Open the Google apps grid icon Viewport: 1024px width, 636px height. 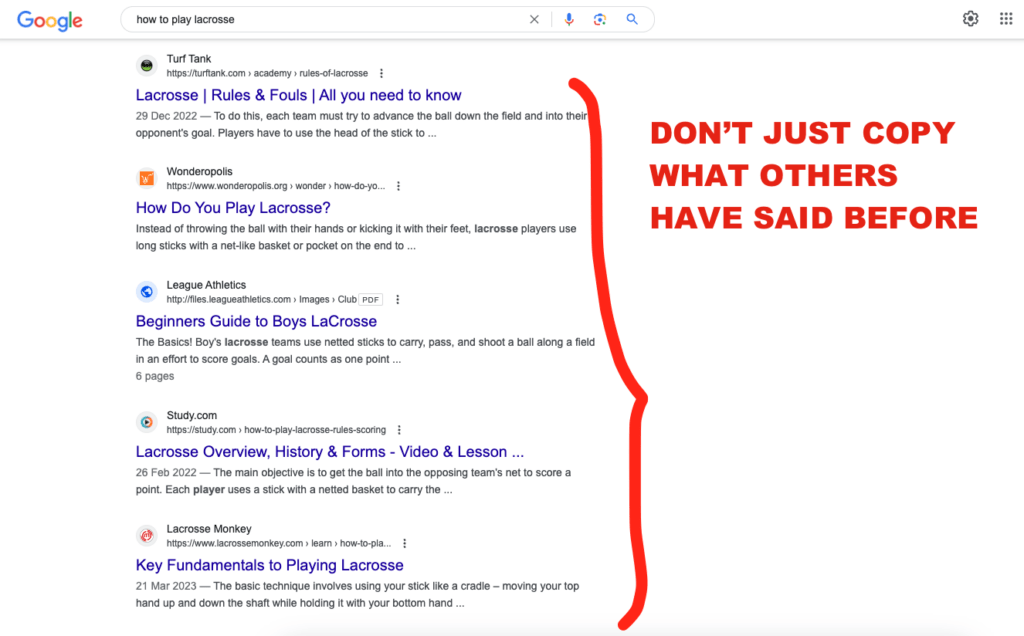pos(1006,19)
